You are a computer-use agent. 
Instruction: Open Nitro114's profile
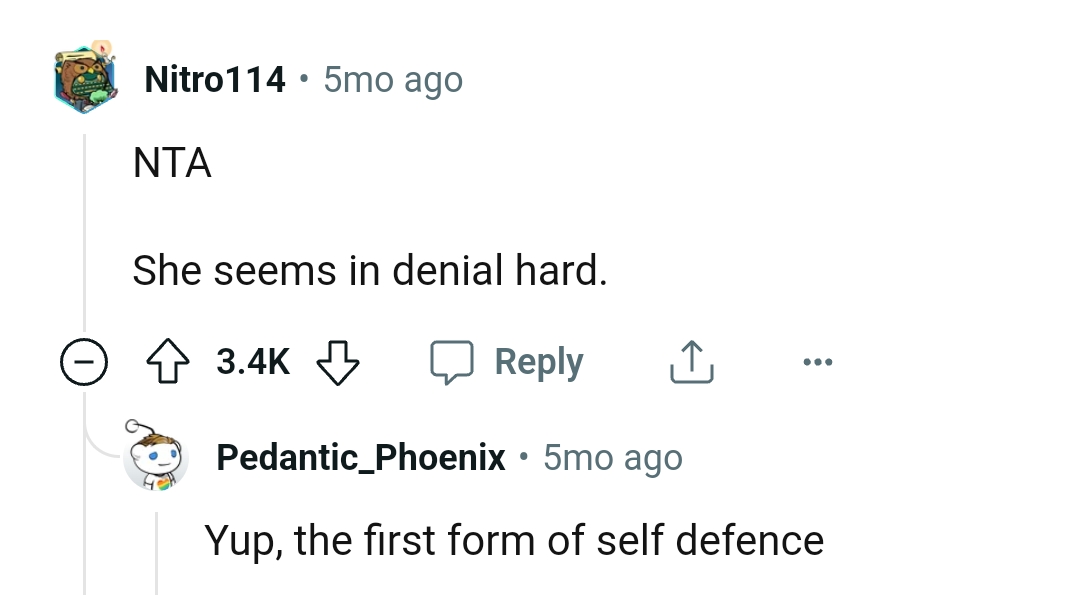click(x=214, y=79)
